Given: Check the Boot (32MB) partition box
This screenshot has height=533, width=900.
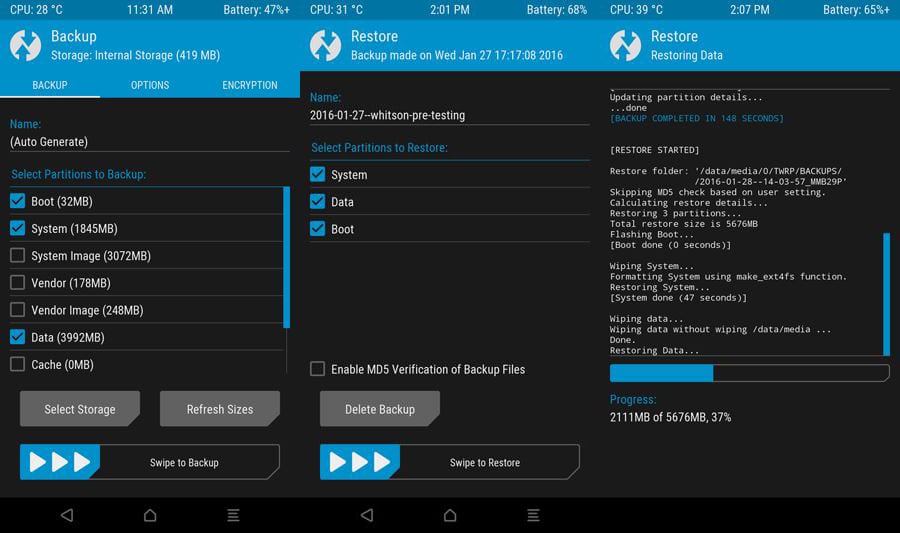Looking at the screenshot, I should click(18, 201).
